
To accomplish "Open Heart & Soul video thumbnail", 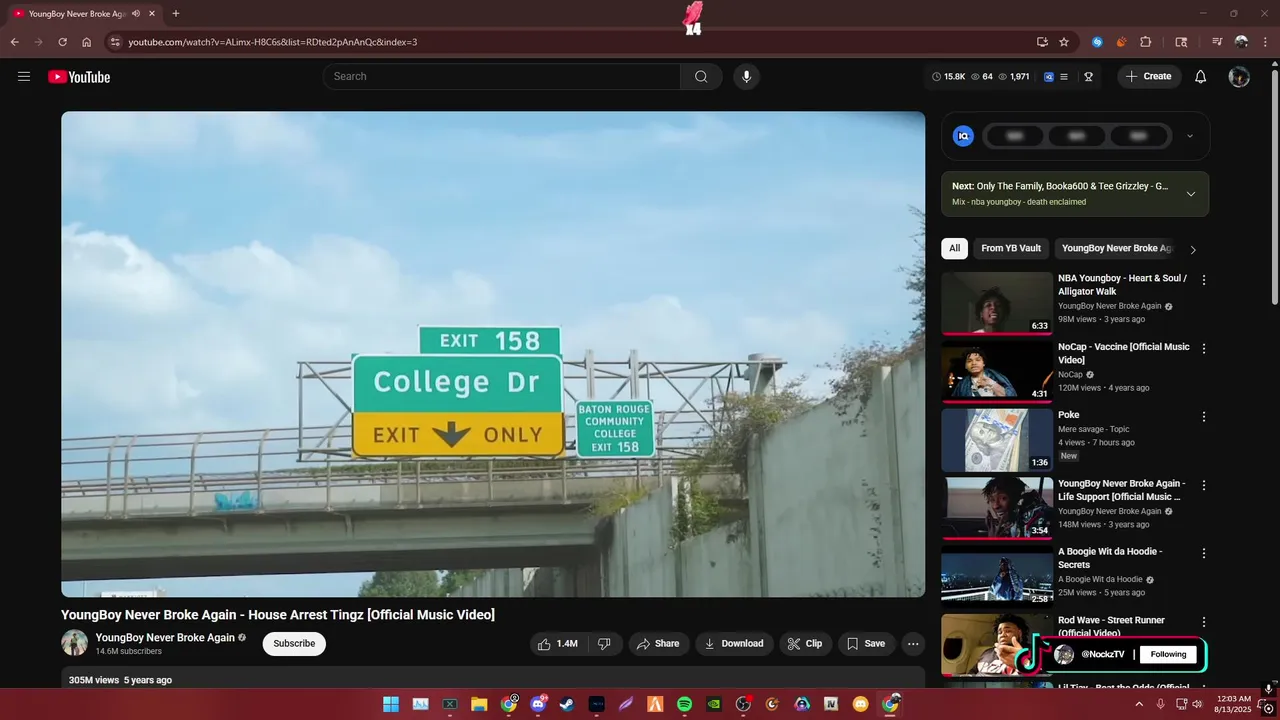I will coord(997,303).
